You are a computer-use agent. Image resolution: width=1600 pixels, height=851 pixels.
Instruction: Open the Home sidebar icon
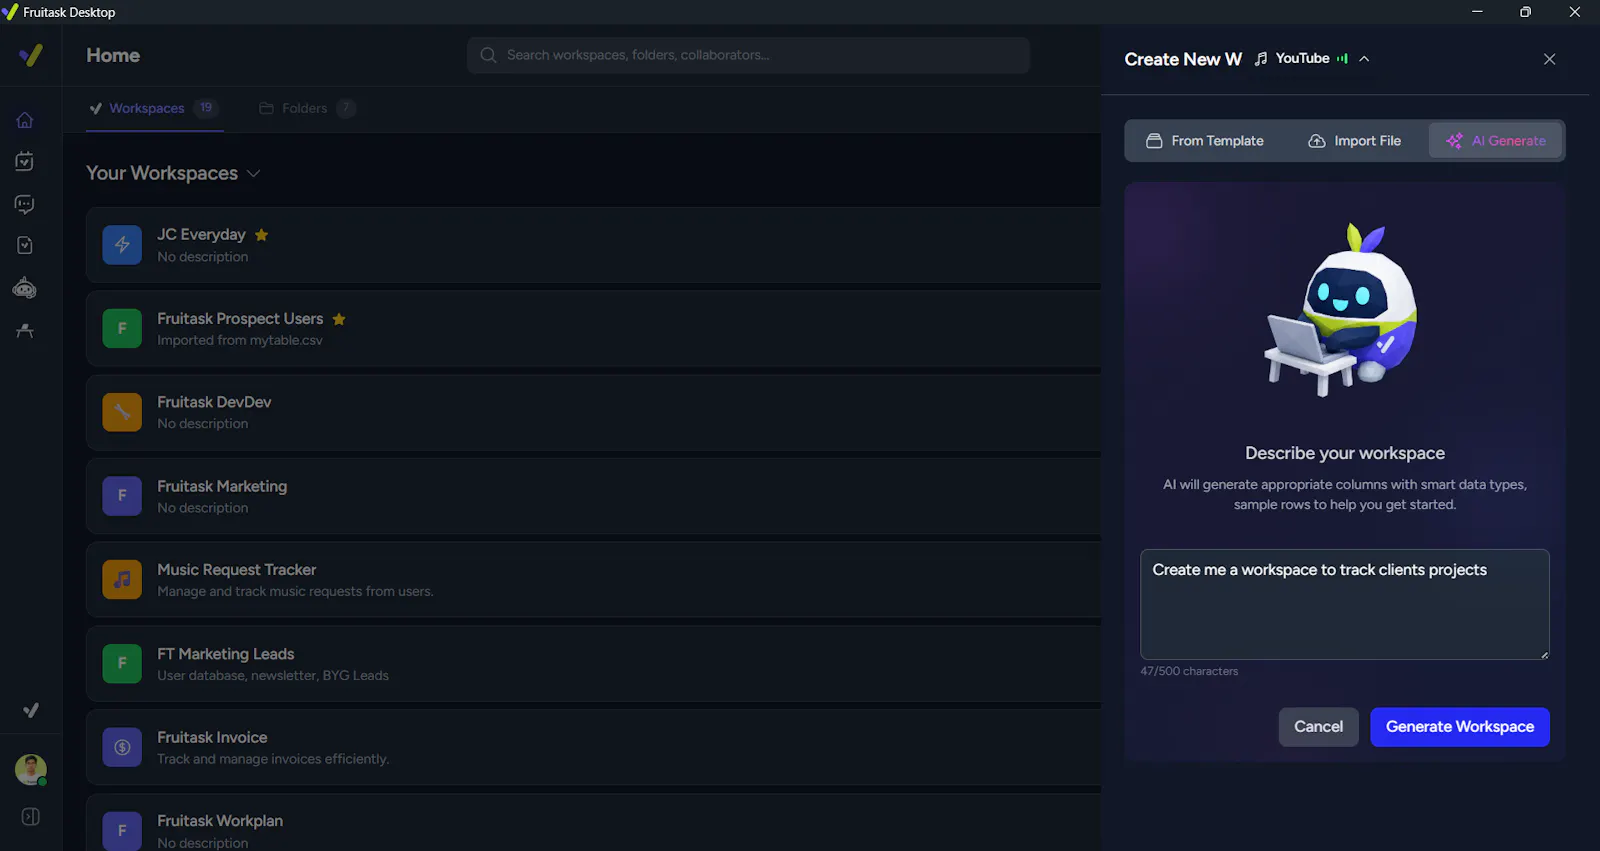click(25, 120)
